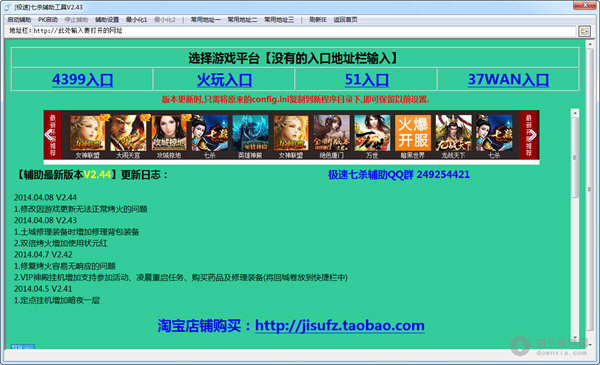The image size is (600, 365).
Task: Click '2.双倍烤火增加使用状元红' line
Action: coord(60,243)
